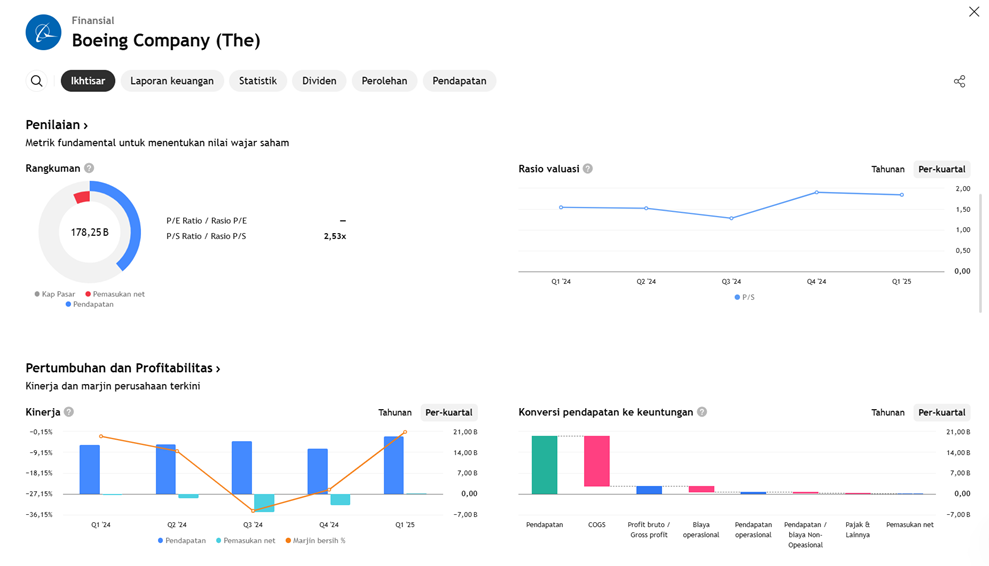
Task: Click Q3 '24 net income negative bar
Action: (264, 503)
